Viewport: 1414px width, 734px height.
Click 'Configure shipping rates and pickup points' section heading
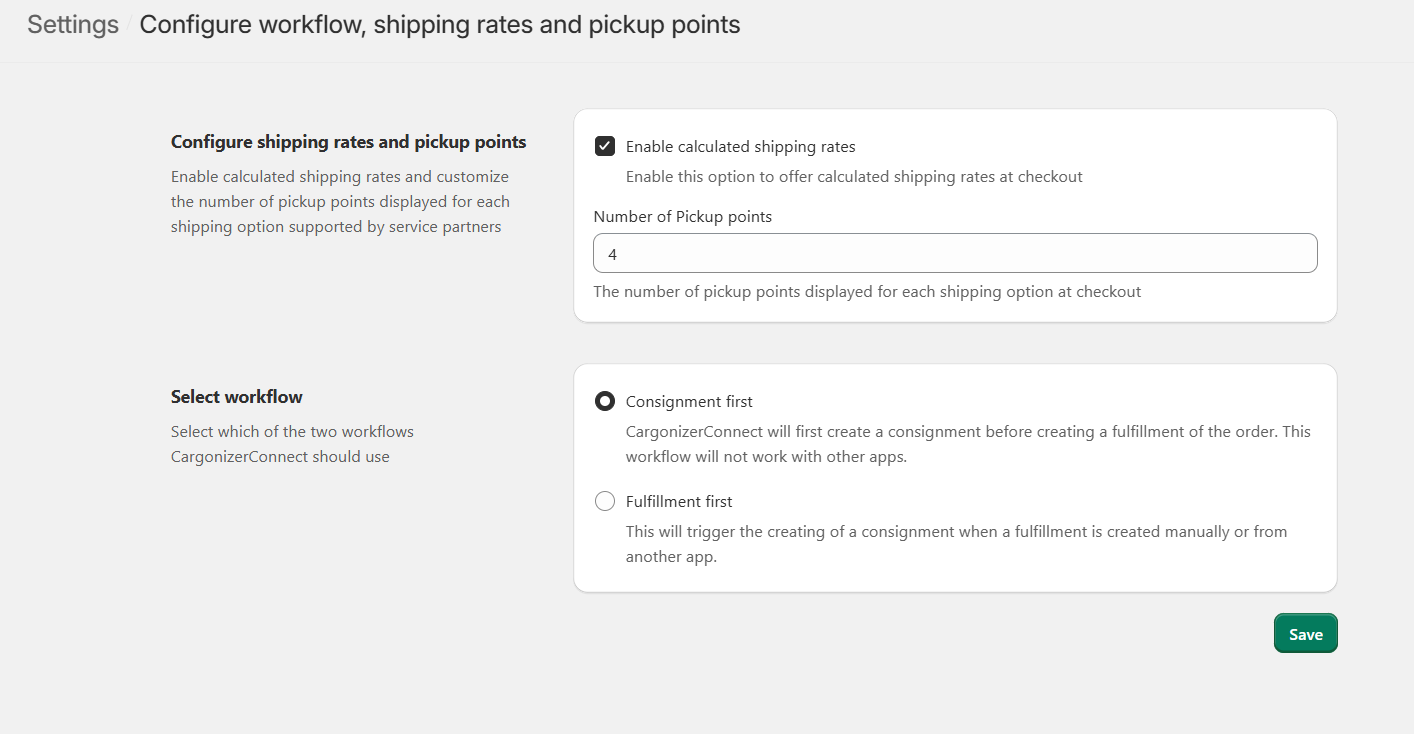point(348,142)
